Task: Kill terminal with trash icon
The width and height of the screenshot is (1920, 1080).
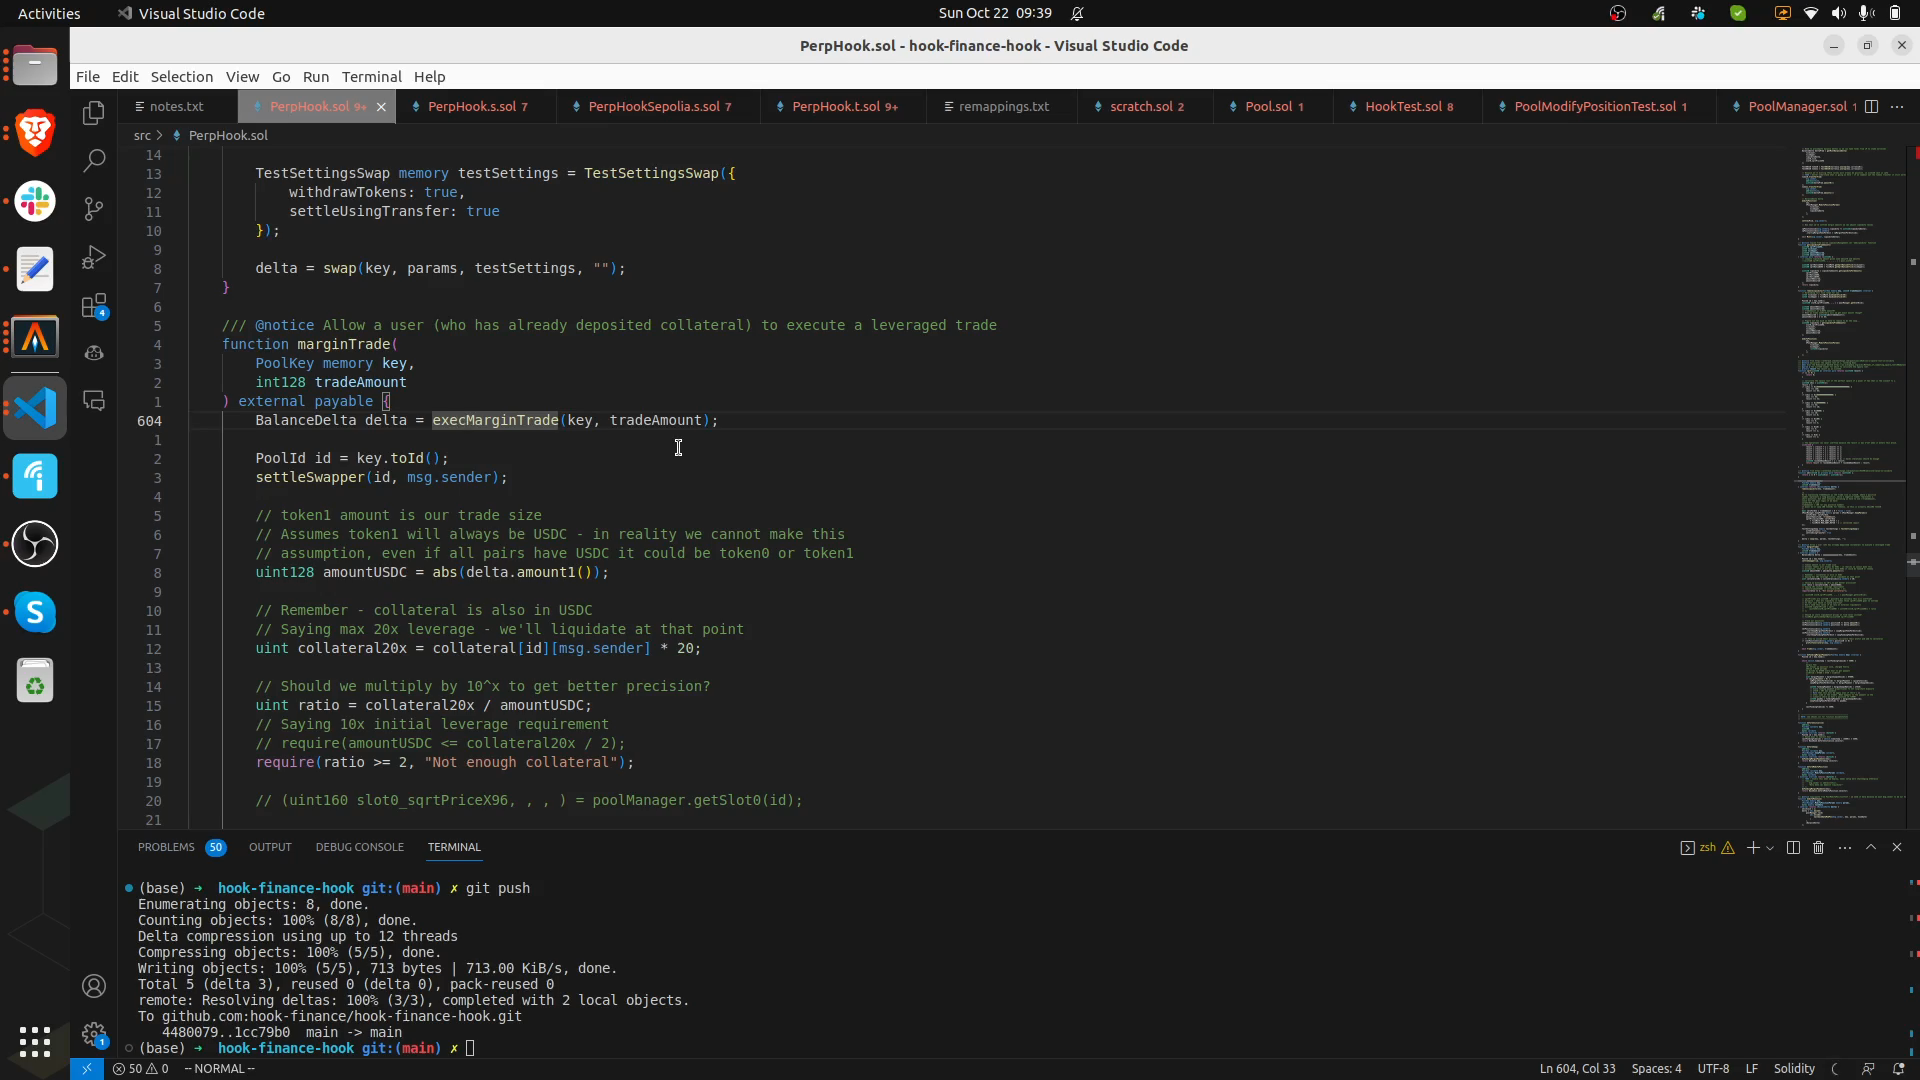Action: click(x=1819, y=848)
